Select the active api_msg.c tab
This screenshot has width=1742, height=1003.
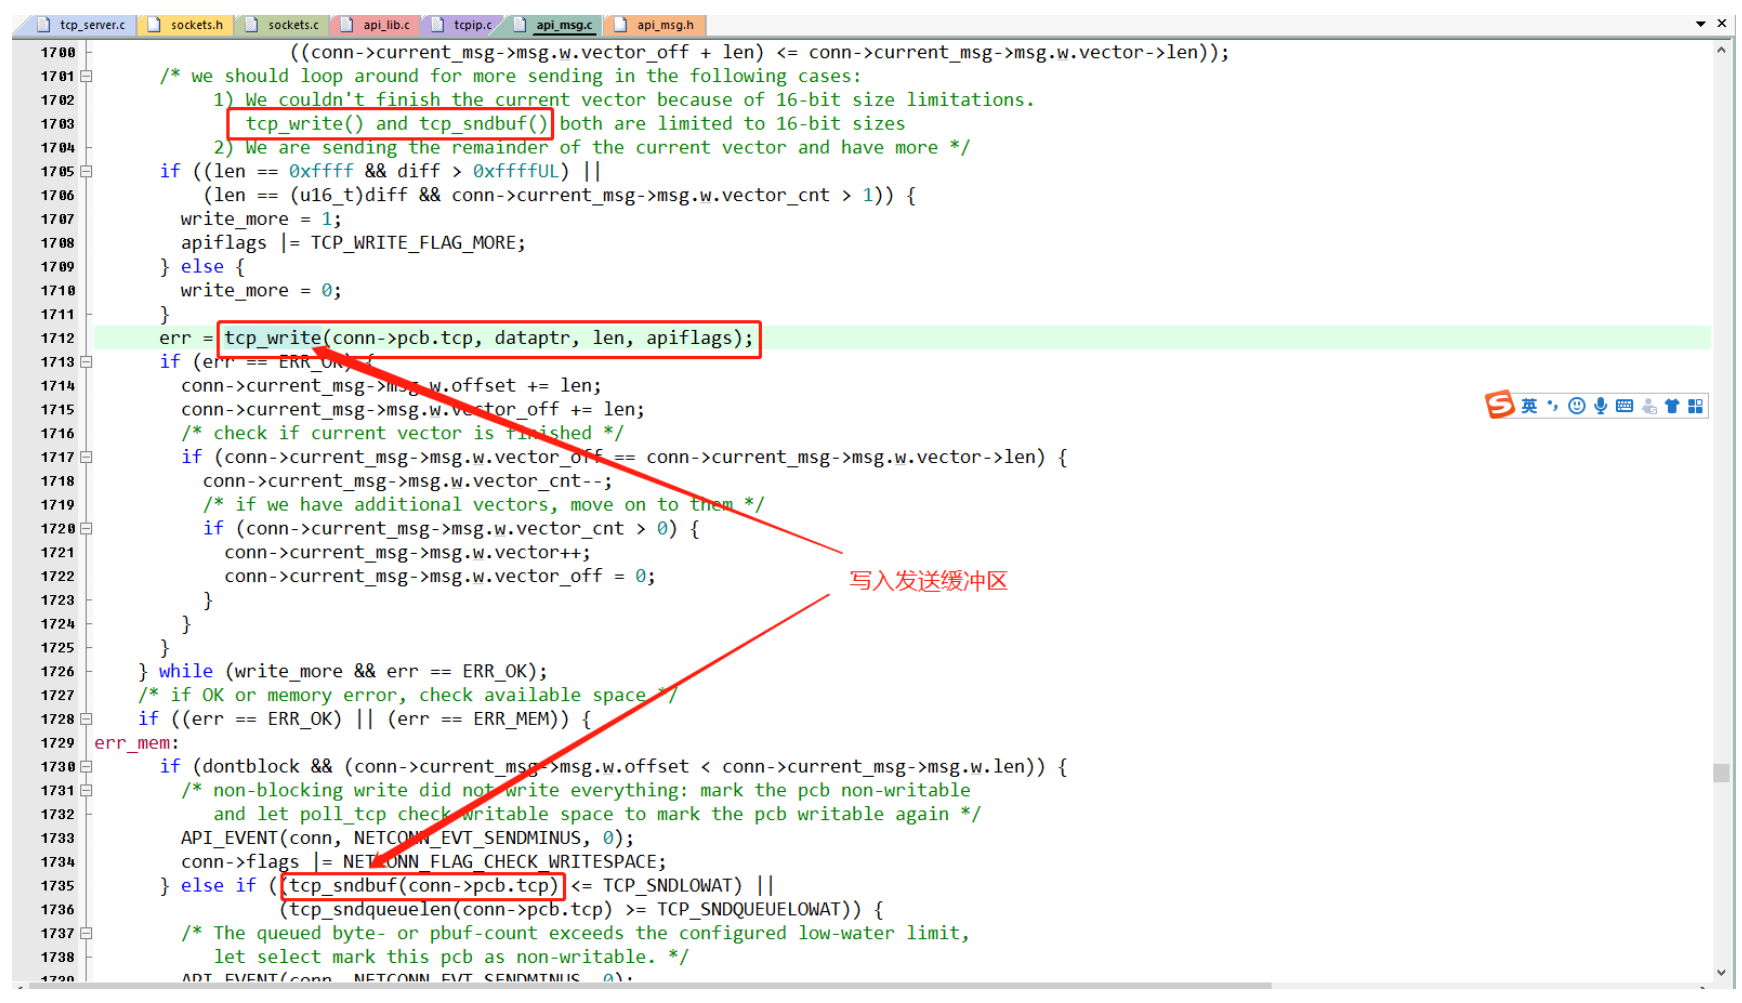tap(553, 25)
